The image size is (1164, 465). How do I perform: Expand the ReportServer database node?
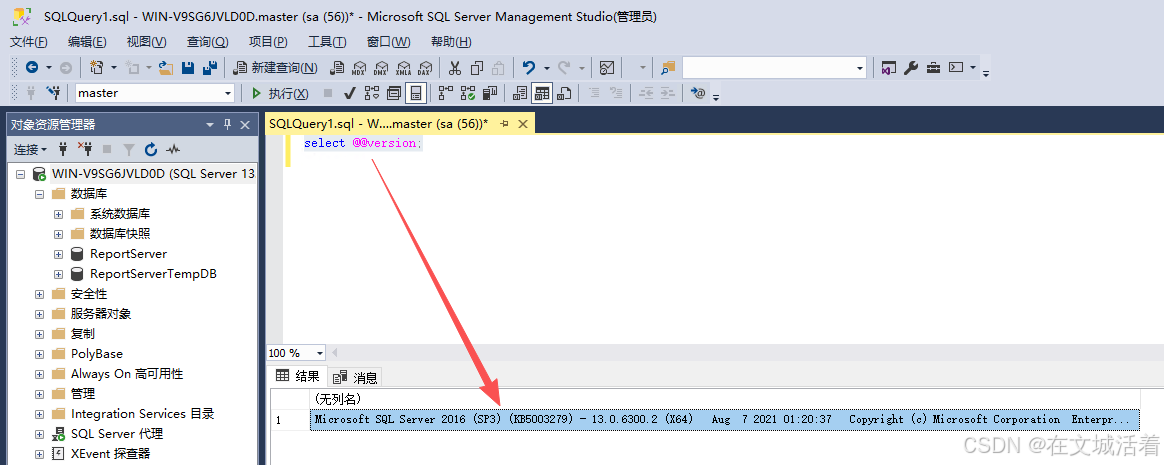click(x=59, y=254)
